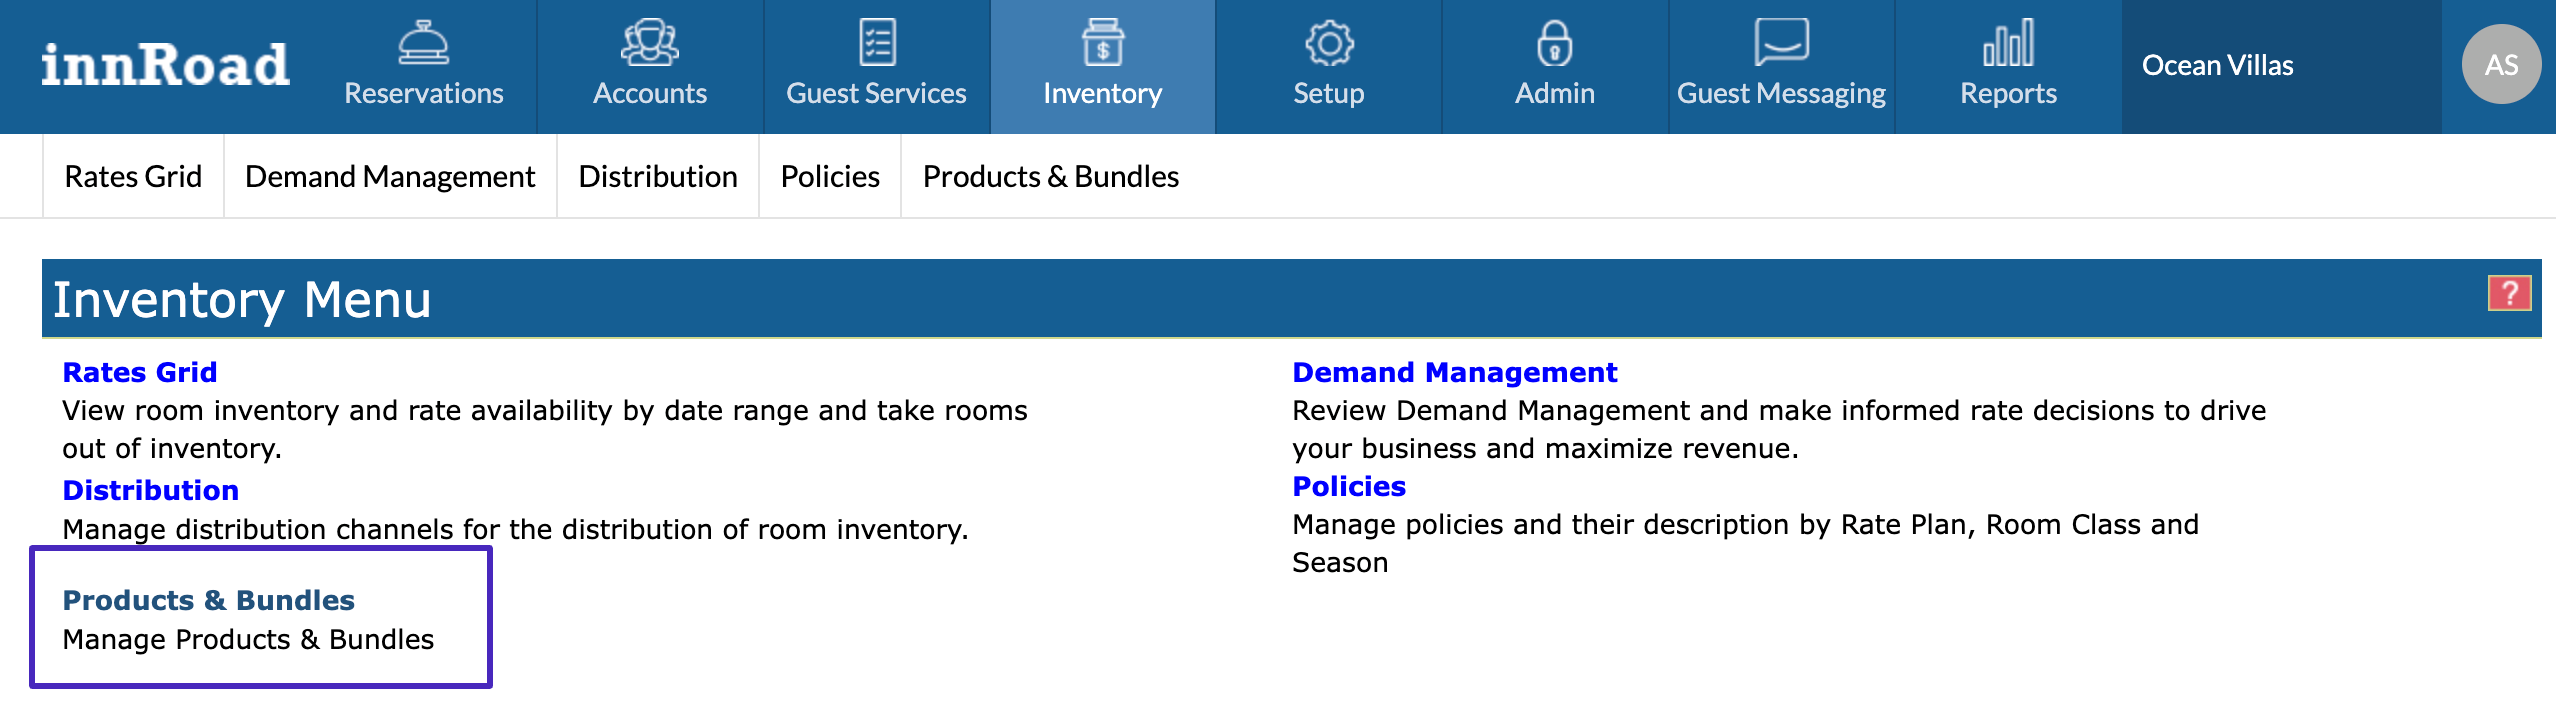Switch to the Rates Grid tab

click(133, 177)
